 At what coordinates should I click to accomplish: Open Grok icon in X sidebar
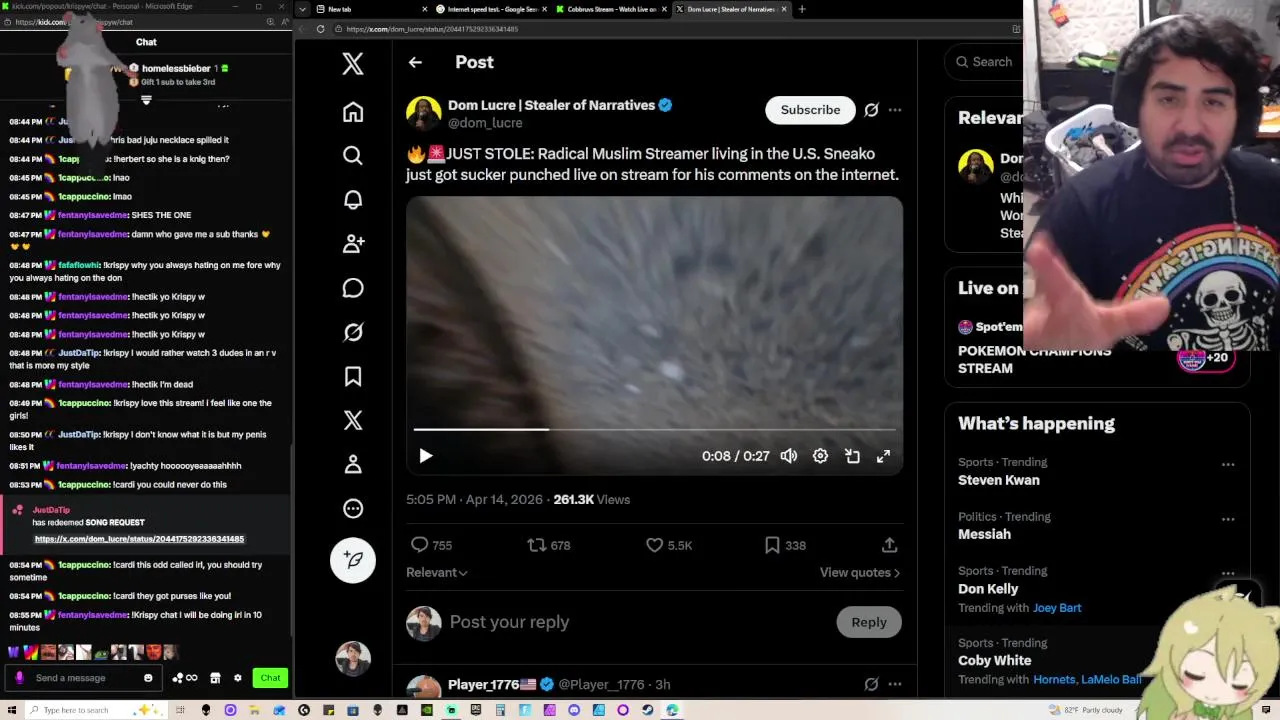pyautogui.click(x=353, y=332)
